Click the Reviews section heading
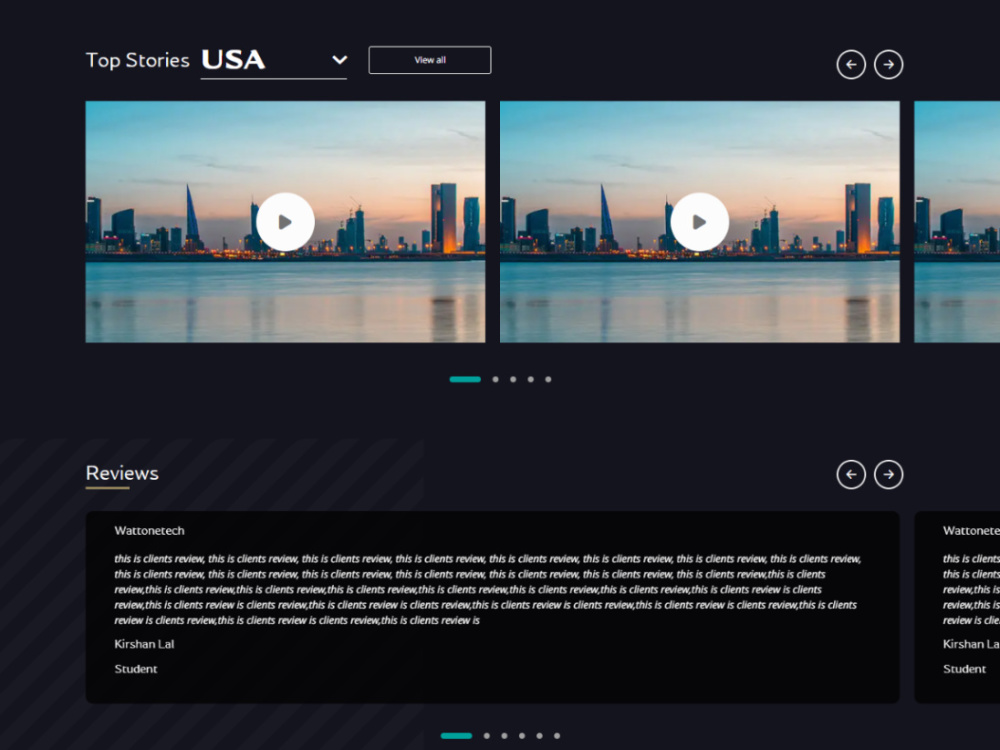The width and height of the screenshot is (1000, 750). click(122, 474)
